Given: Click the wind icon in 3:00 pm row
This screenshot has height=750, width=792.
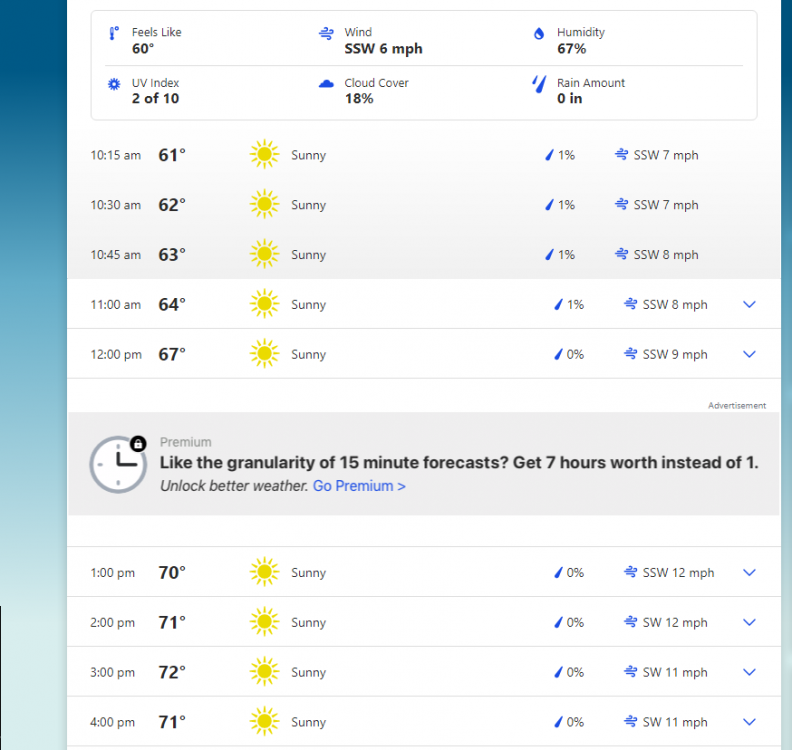Looking at the screenshot, I should pos(631,673).
